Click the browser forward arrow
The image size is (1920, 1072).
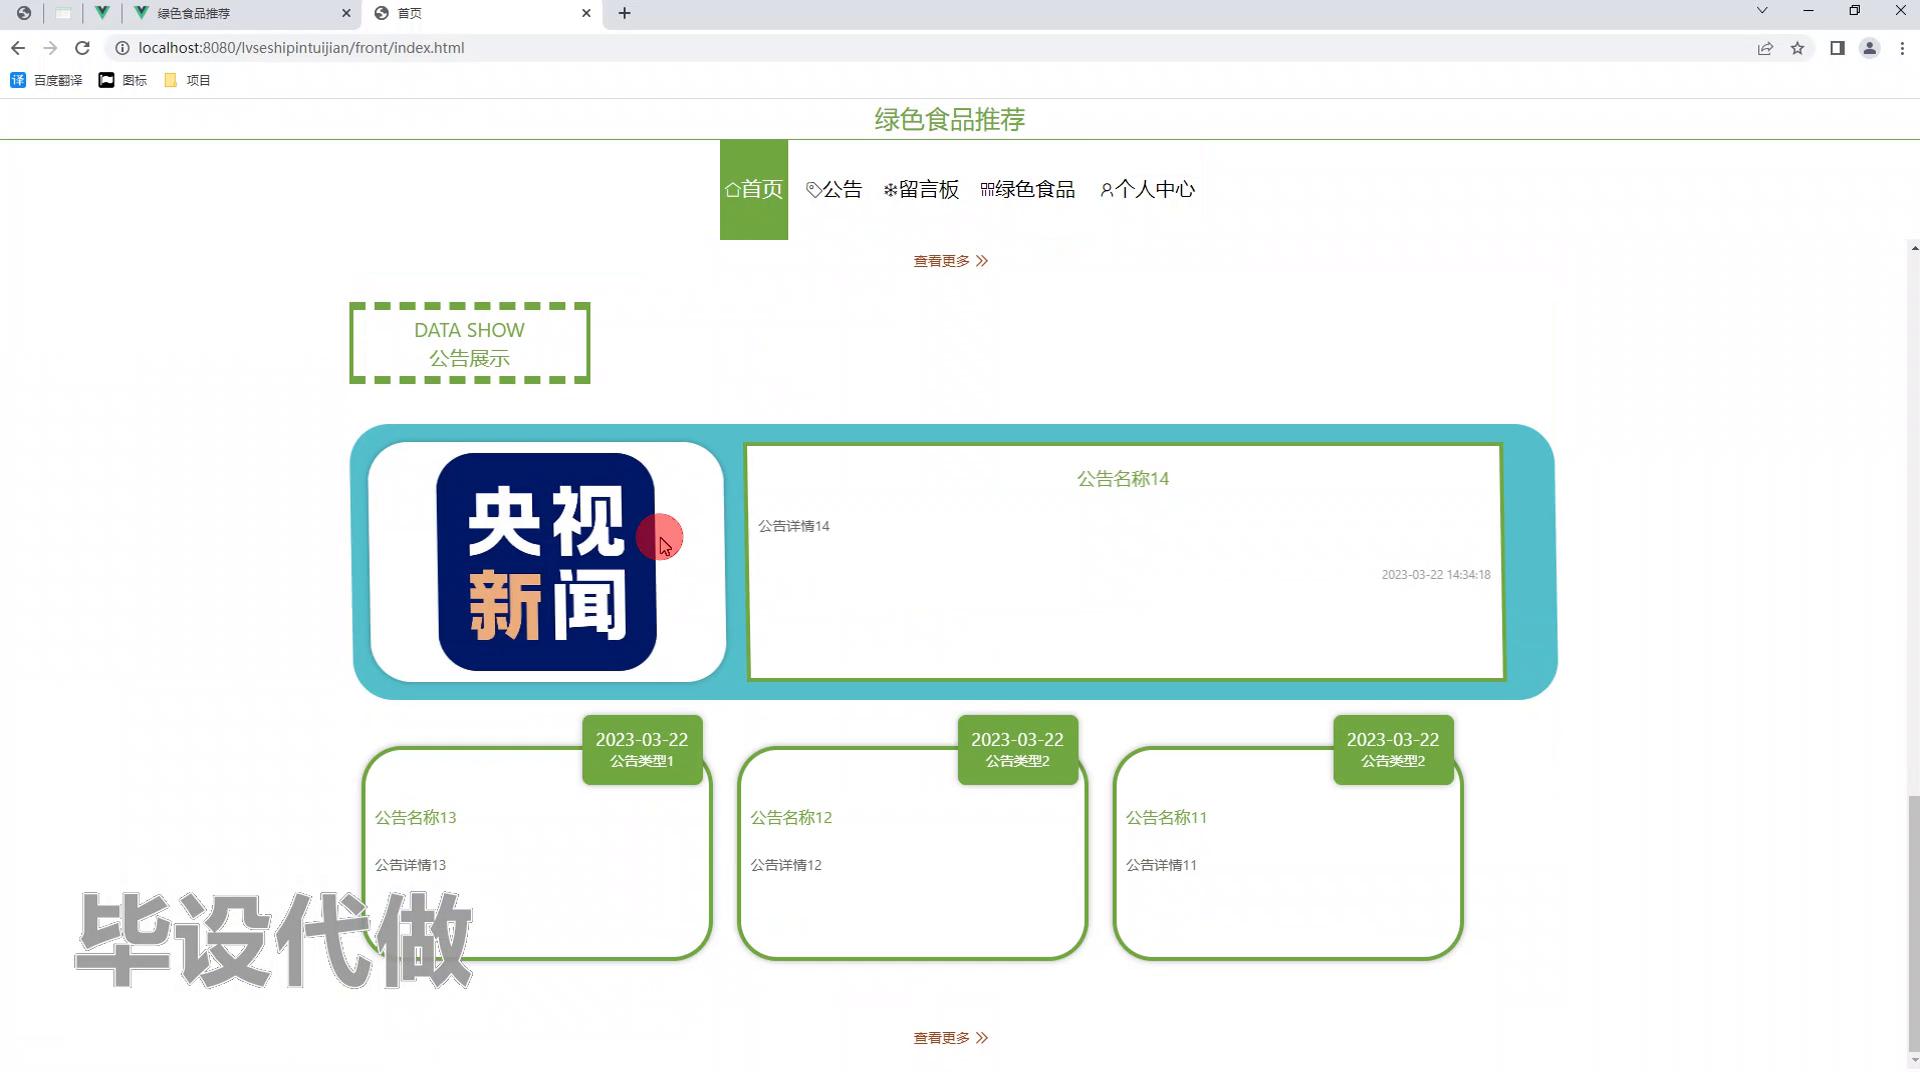(50, 48)
